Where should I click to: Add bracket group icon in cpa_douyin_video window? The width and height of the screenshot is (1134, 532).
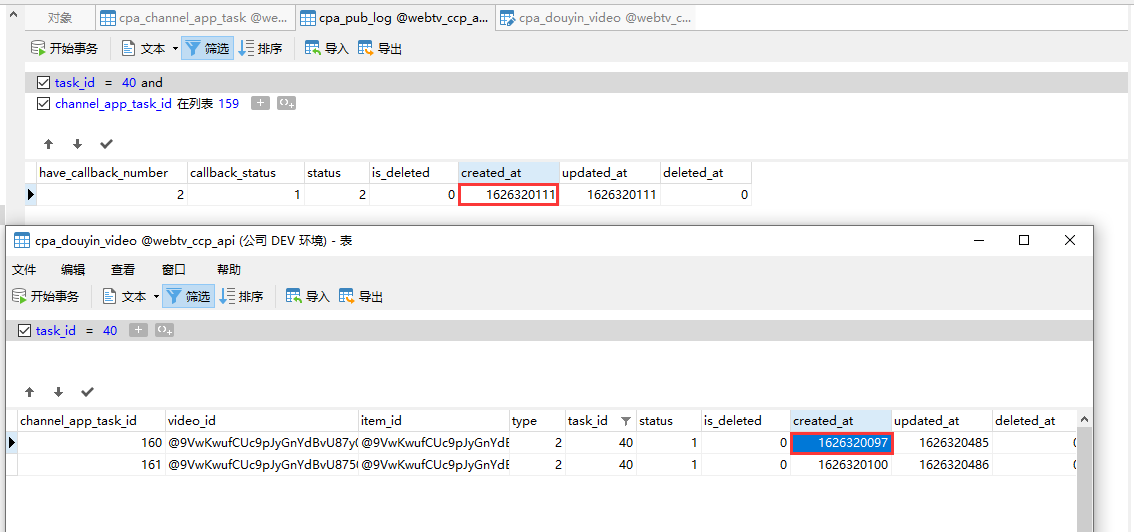(x=165, y=330)
